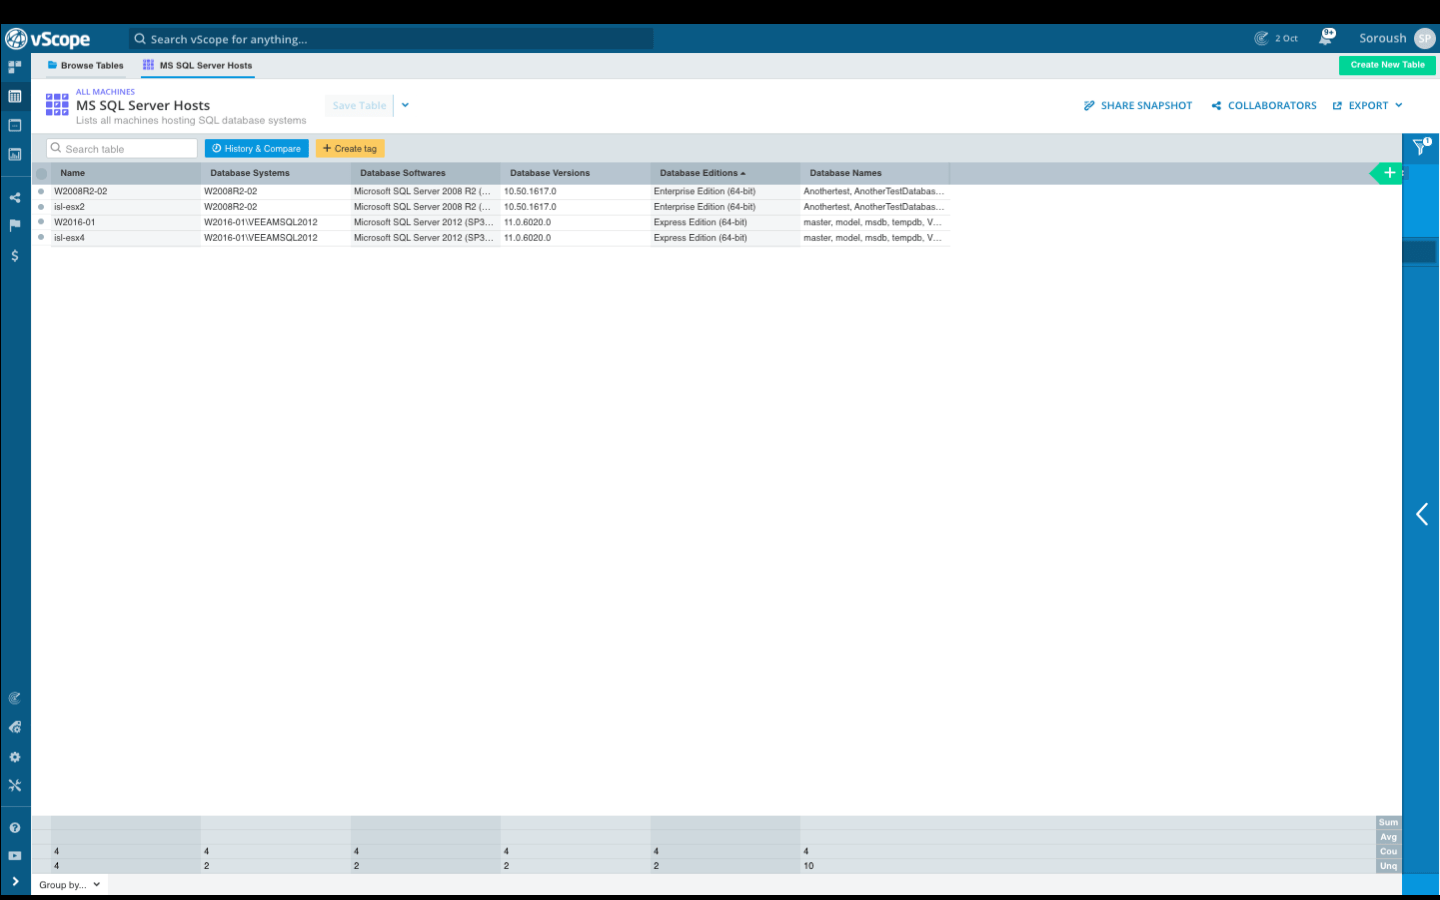
Task: Open the help question mark icon
Action: click(x=15, y=828)
